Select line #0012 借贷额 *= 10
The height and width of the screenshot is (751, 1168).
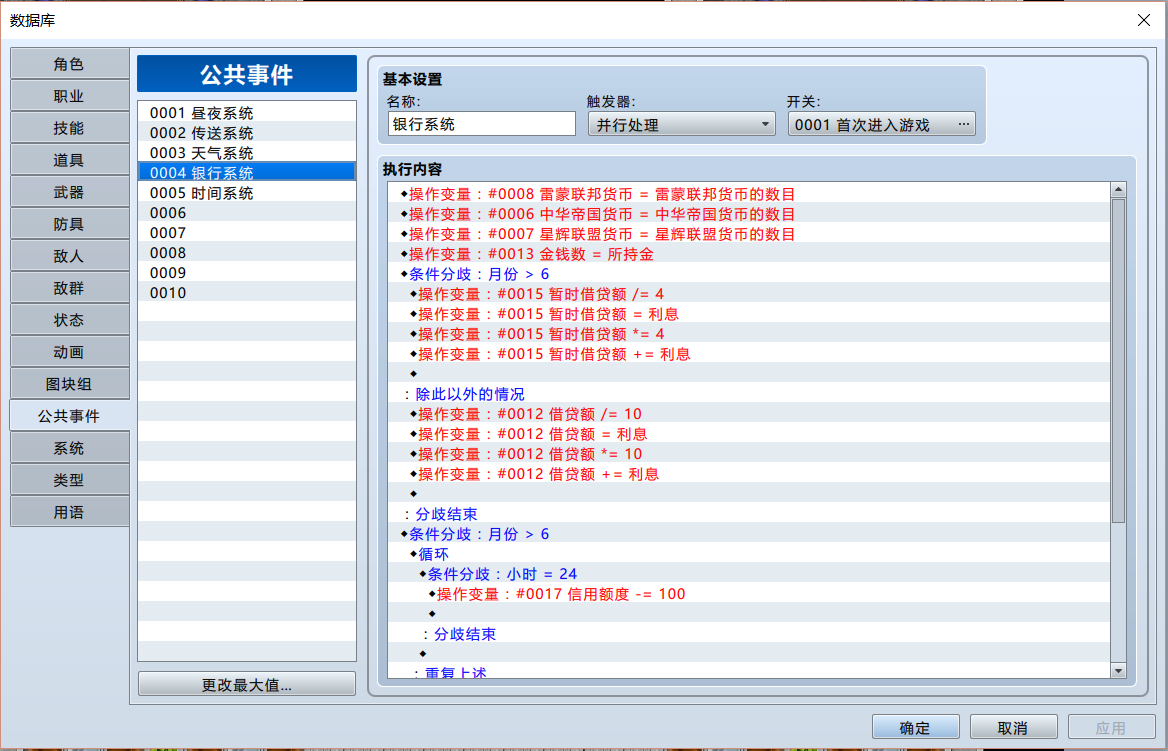point(749,454)
